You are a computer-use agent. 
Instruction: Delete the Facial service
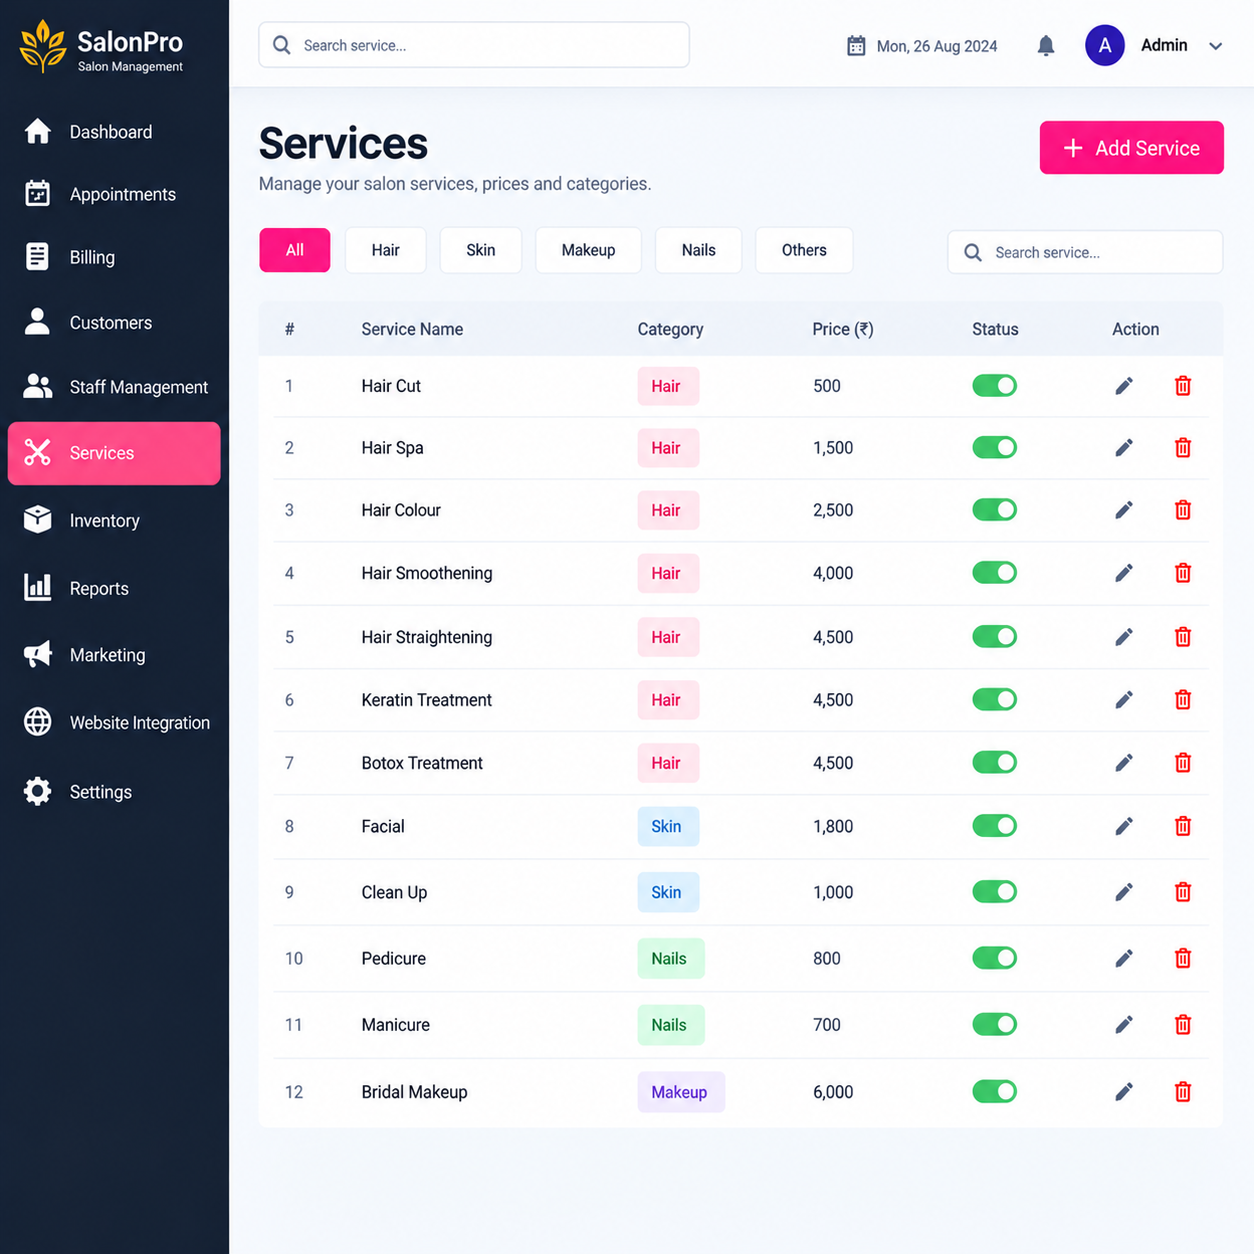[x=1183, y=826]
